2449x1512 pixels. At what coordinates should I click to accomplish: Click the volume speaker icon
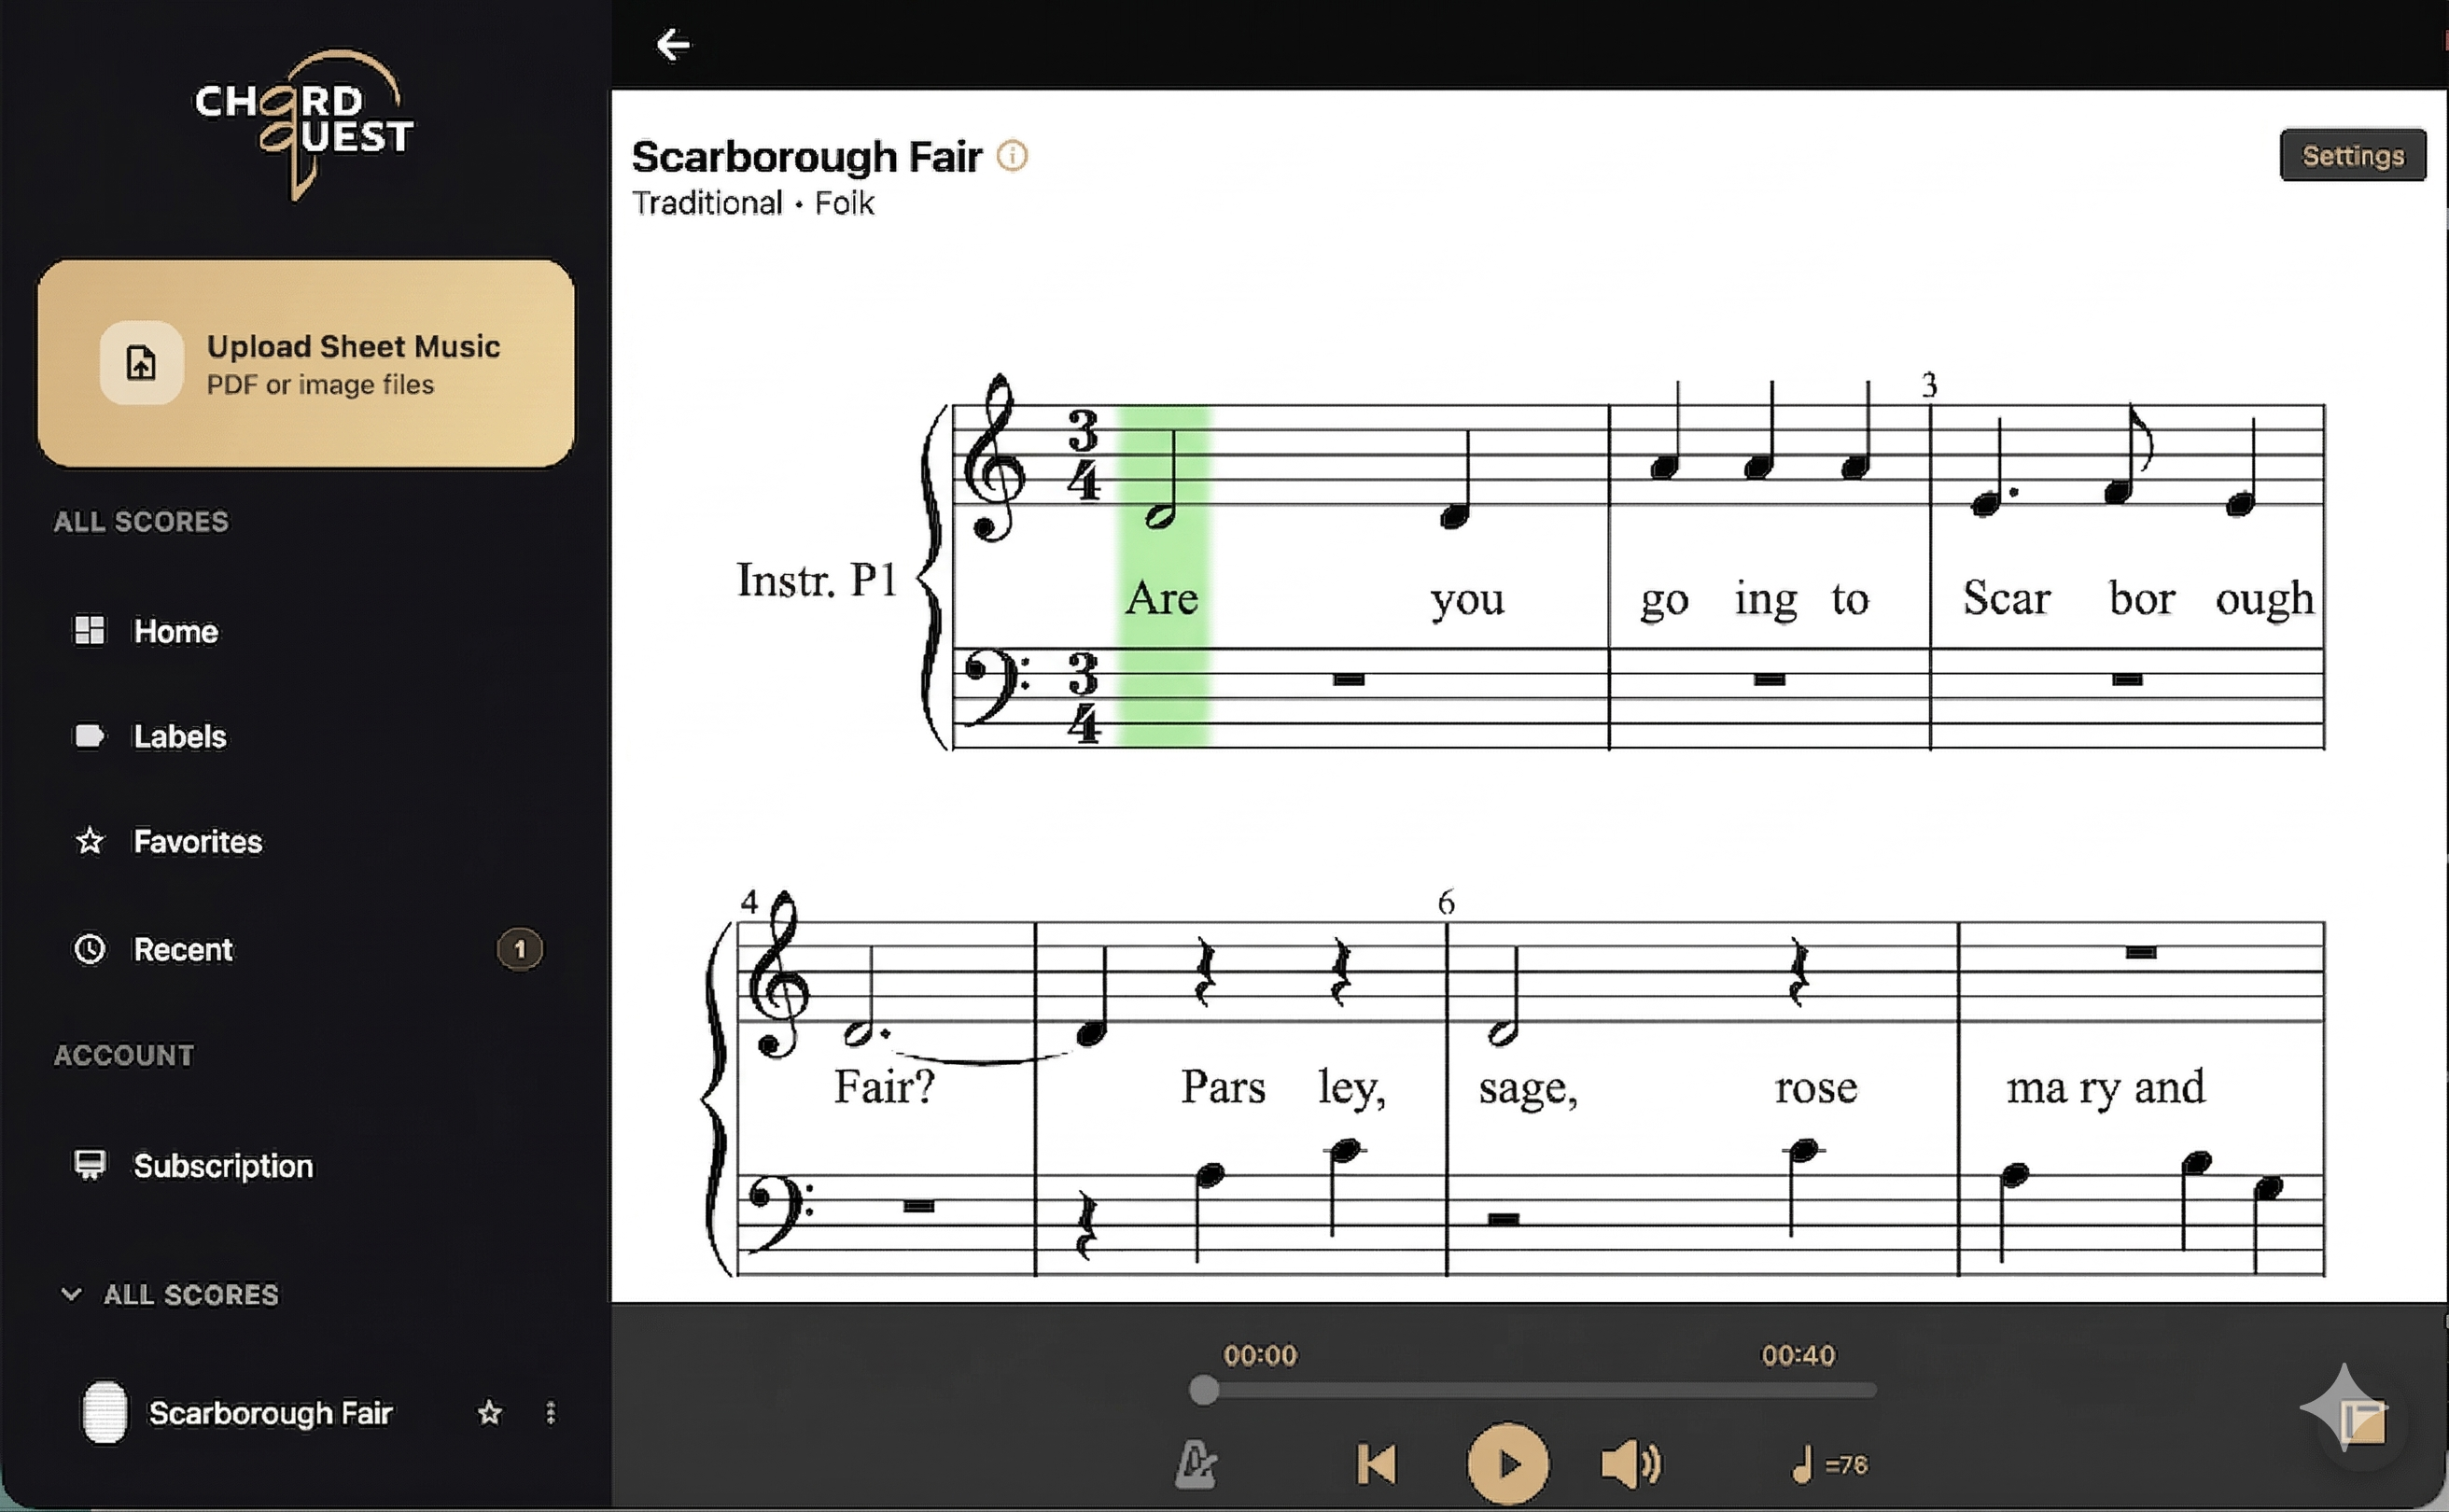[1631, 1463]
